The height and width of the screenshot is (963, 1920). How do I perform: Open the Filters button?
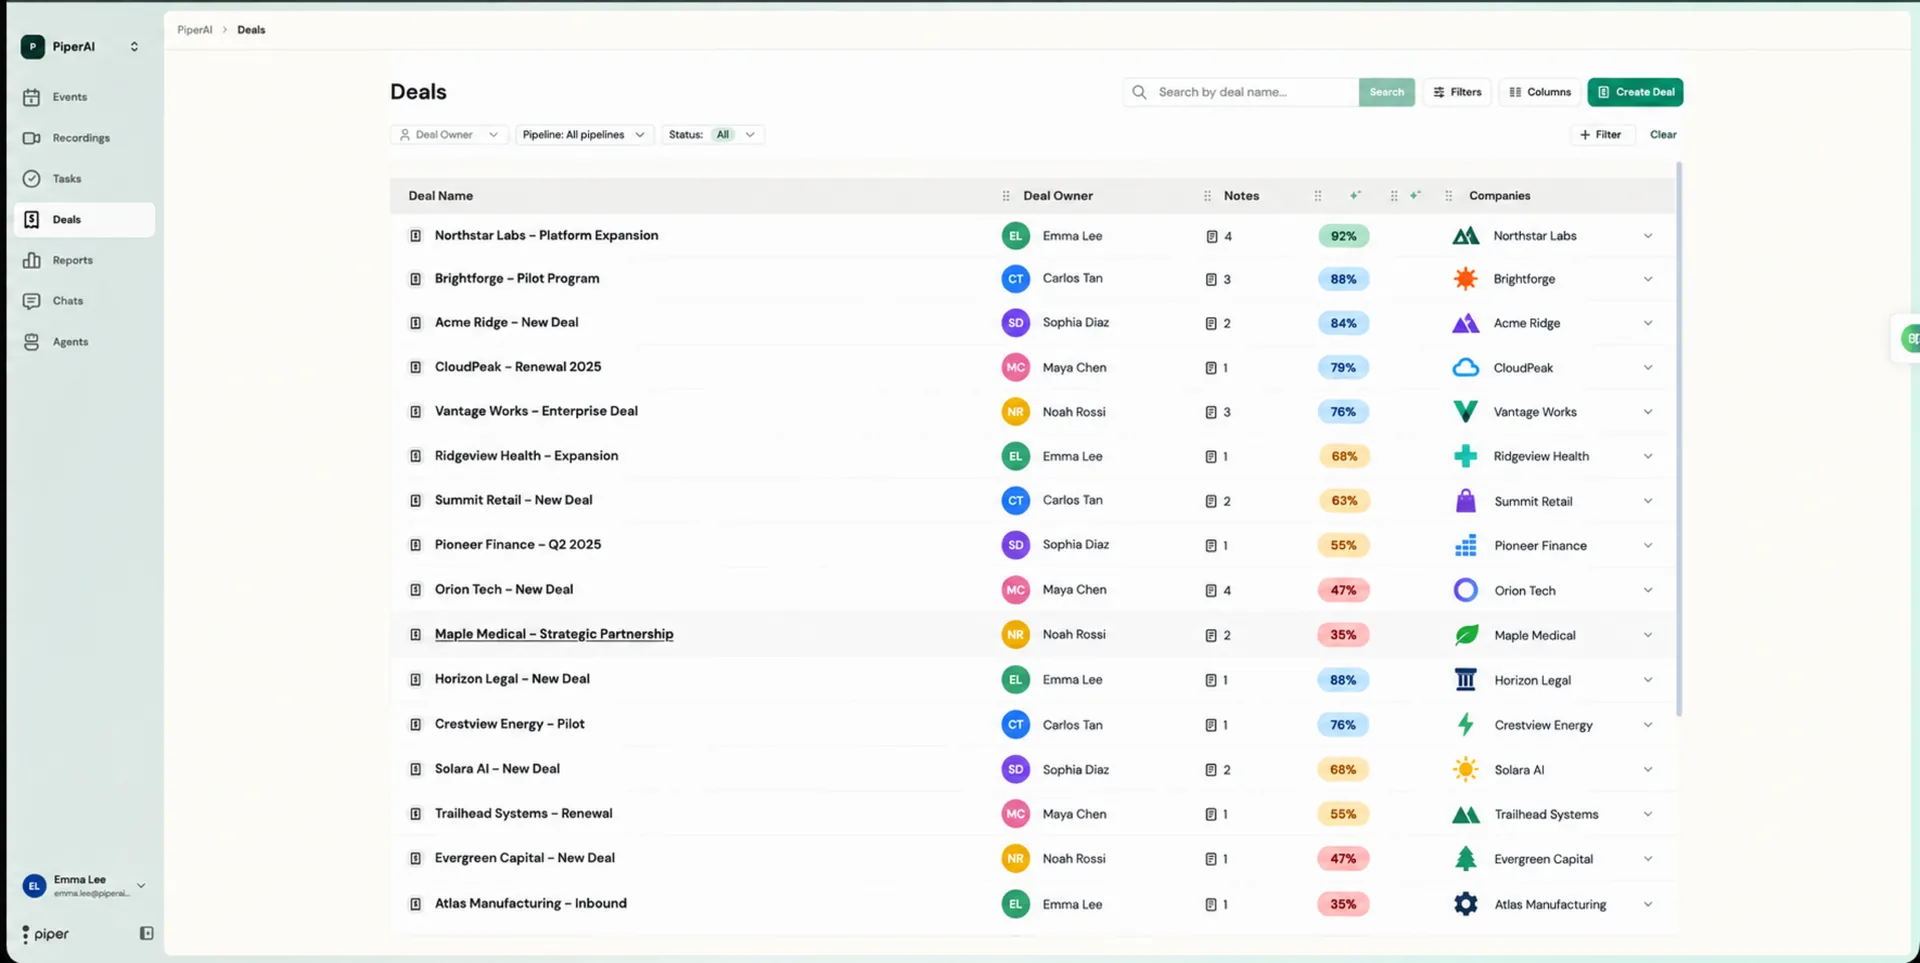coord(1457,92)
